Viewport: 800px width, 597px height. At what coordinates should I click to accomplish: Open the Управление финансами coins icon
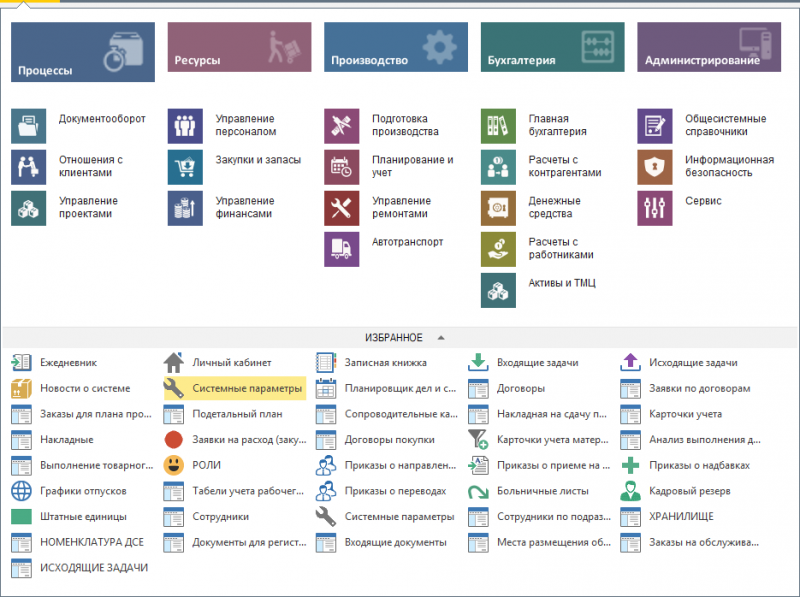pyautogui.click(x=185, y=208)
